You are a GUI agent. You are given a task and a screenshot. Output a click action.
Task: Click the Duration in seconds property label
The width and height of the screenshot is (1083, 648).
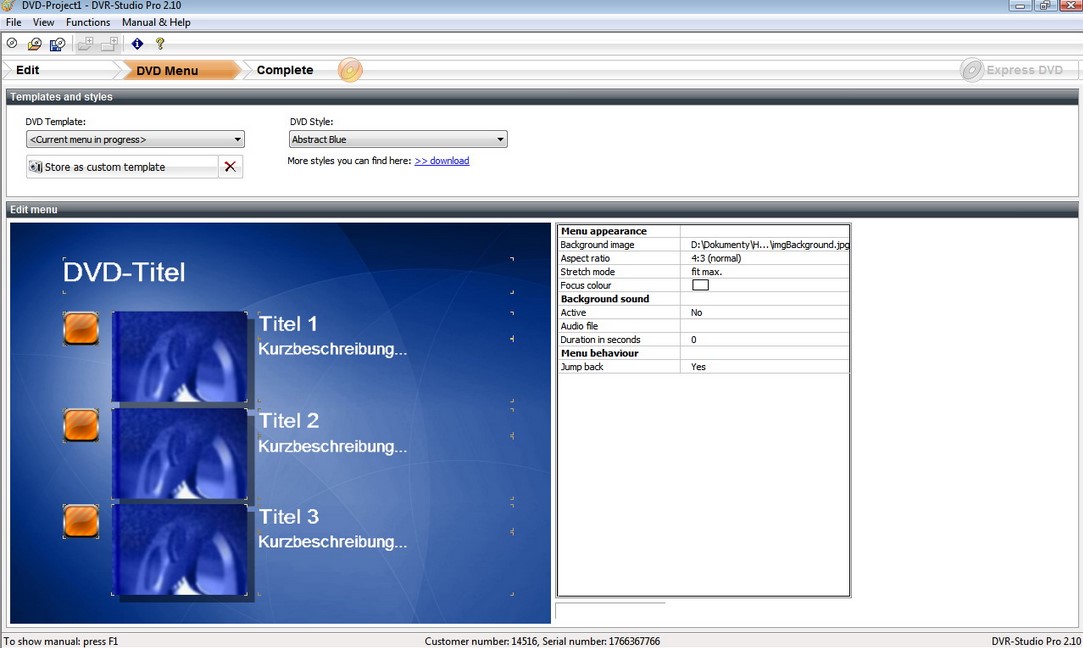click(600, 339)
